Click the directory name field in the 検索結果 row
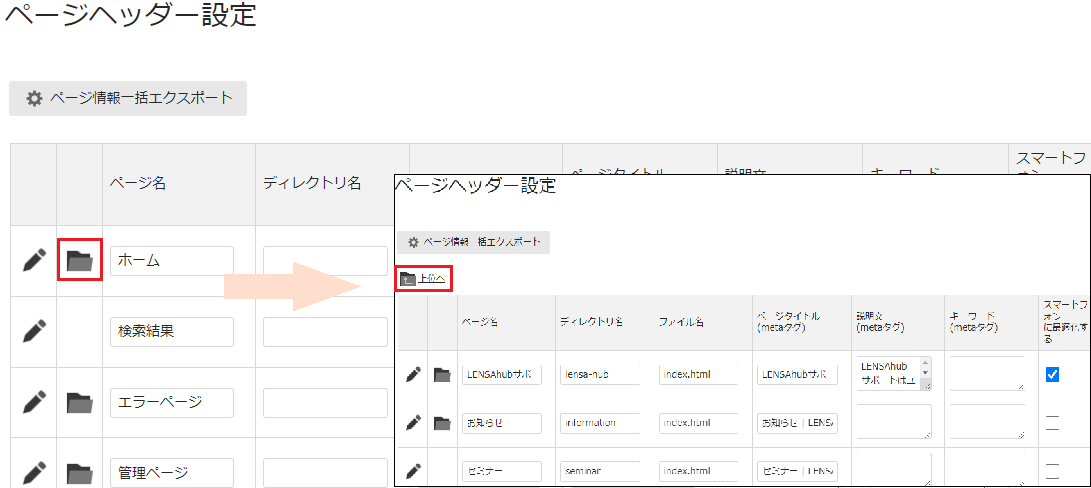This screenshot has height=488, width=1091. tap(325, 332)
